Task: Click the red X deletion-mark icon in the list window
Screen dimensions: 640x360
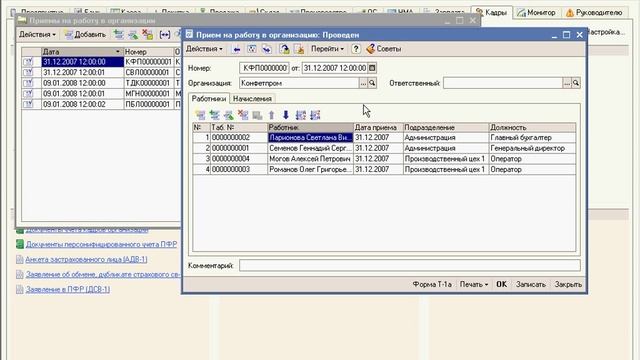Action: 147,35
